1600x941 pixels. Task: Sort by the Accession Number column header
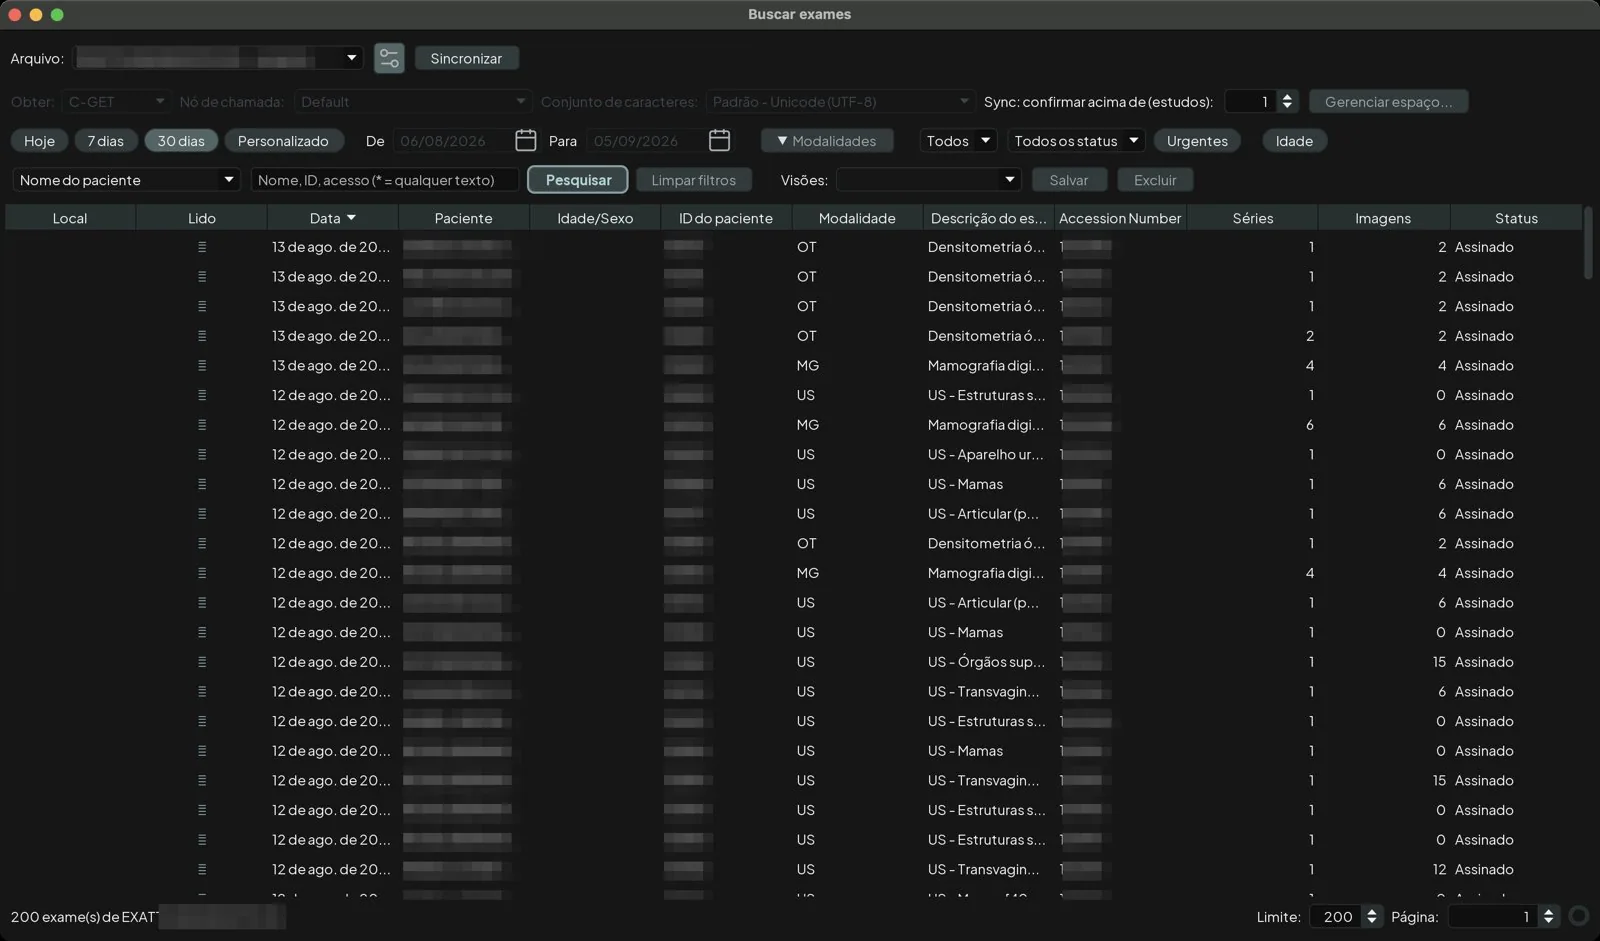click(1120, 218)
